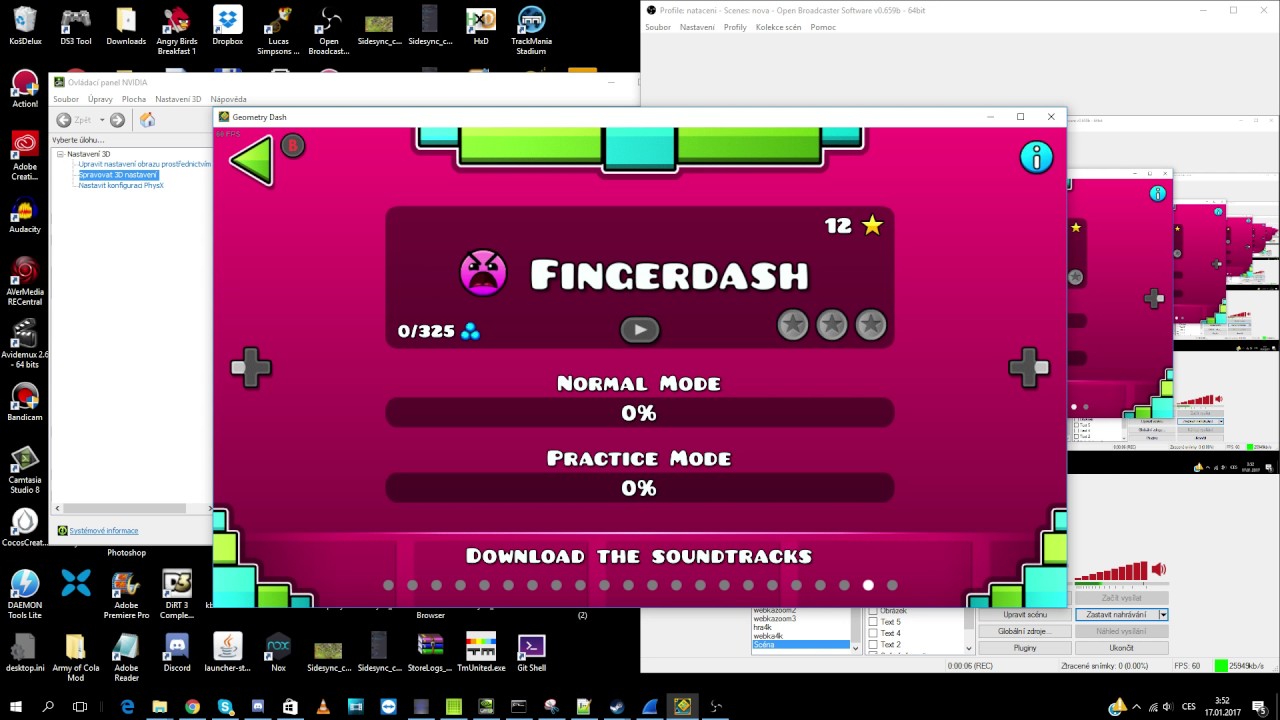The width and height of the screenshot is (1280, 720).
Task: Play the Fingerdash level
Action: [x=639, y=329]
